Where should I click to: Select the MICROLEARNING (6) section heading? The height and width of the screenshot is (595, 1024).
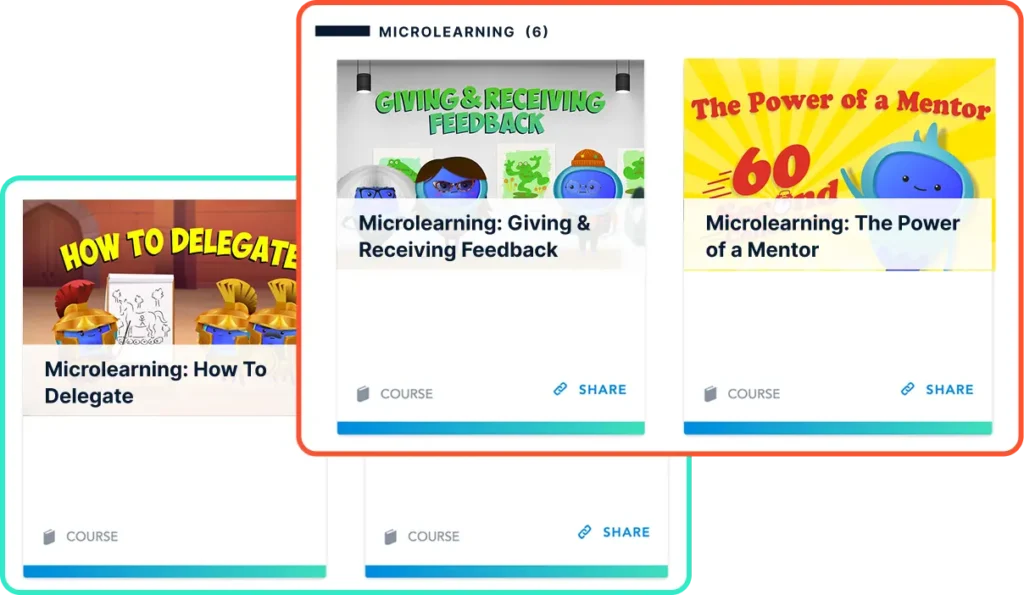464,31
